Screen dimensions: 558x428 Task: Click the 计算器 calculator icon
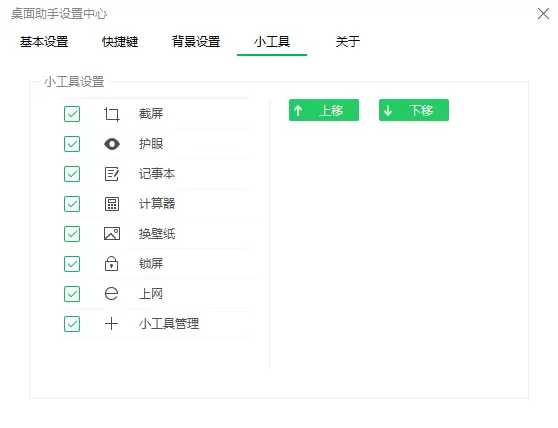tap(112, 204)
